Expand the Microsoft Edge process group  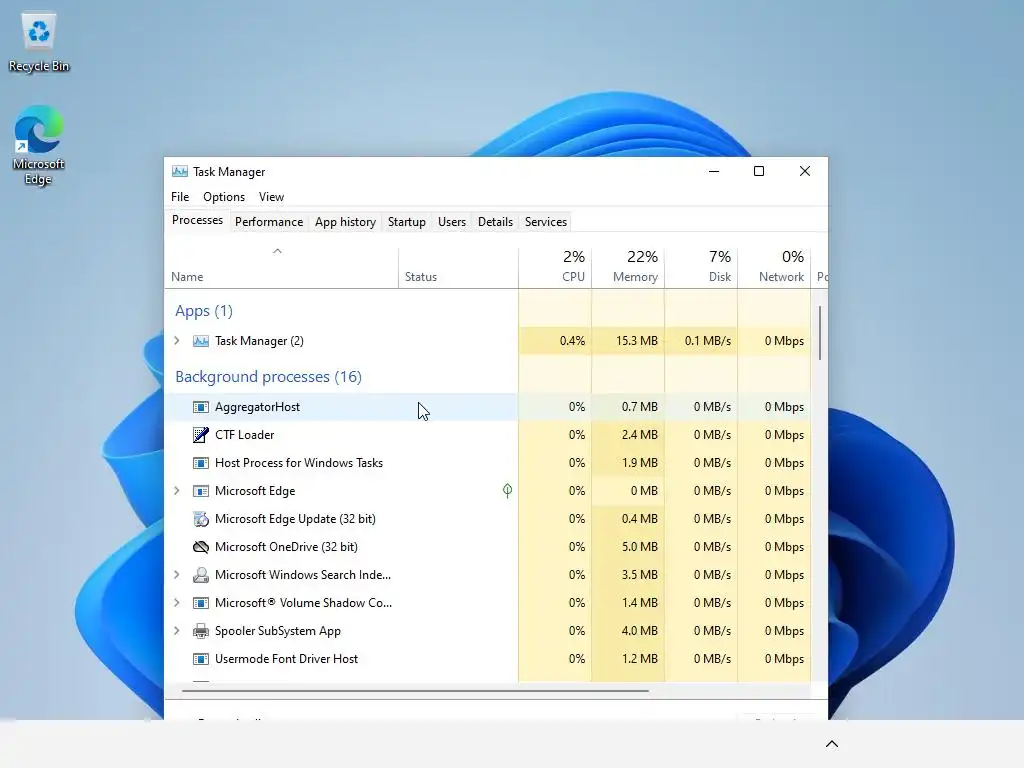(x=176, y=491)
